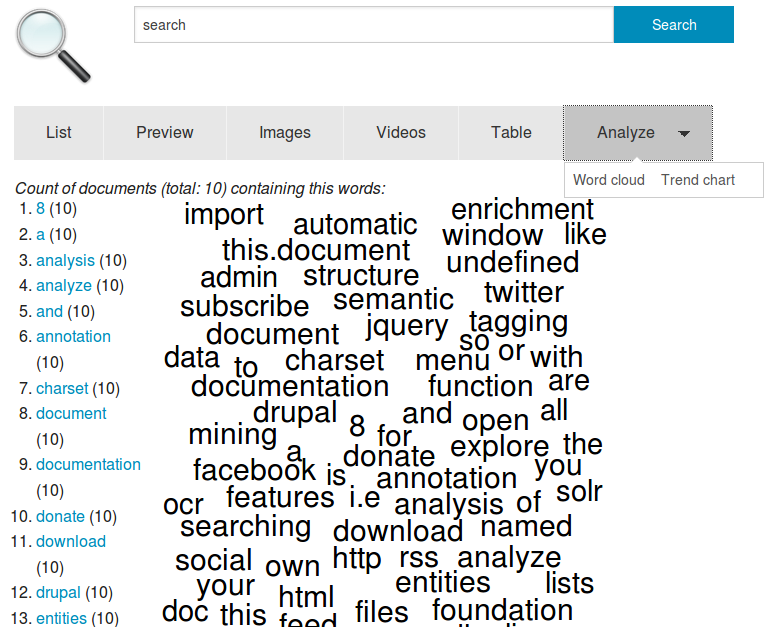
Task: Click 'foundation' in the word cloud
Action: 502,609
